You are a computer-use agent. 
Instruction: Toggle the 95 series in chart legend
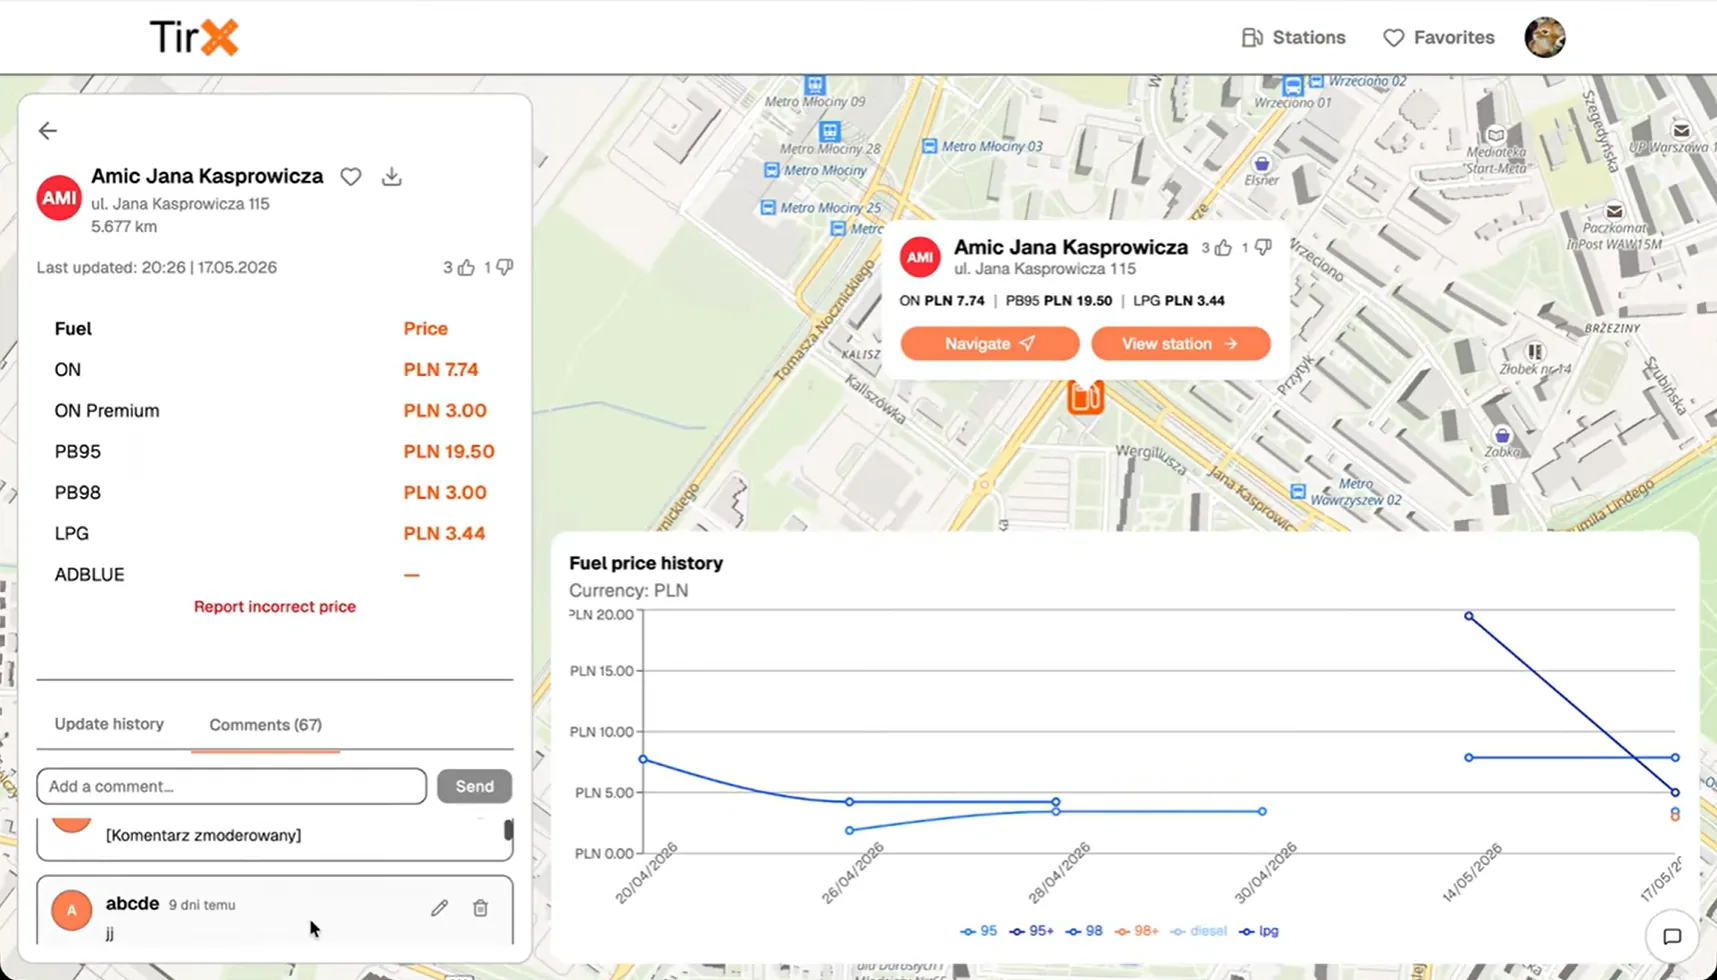[x=979, y=931]
